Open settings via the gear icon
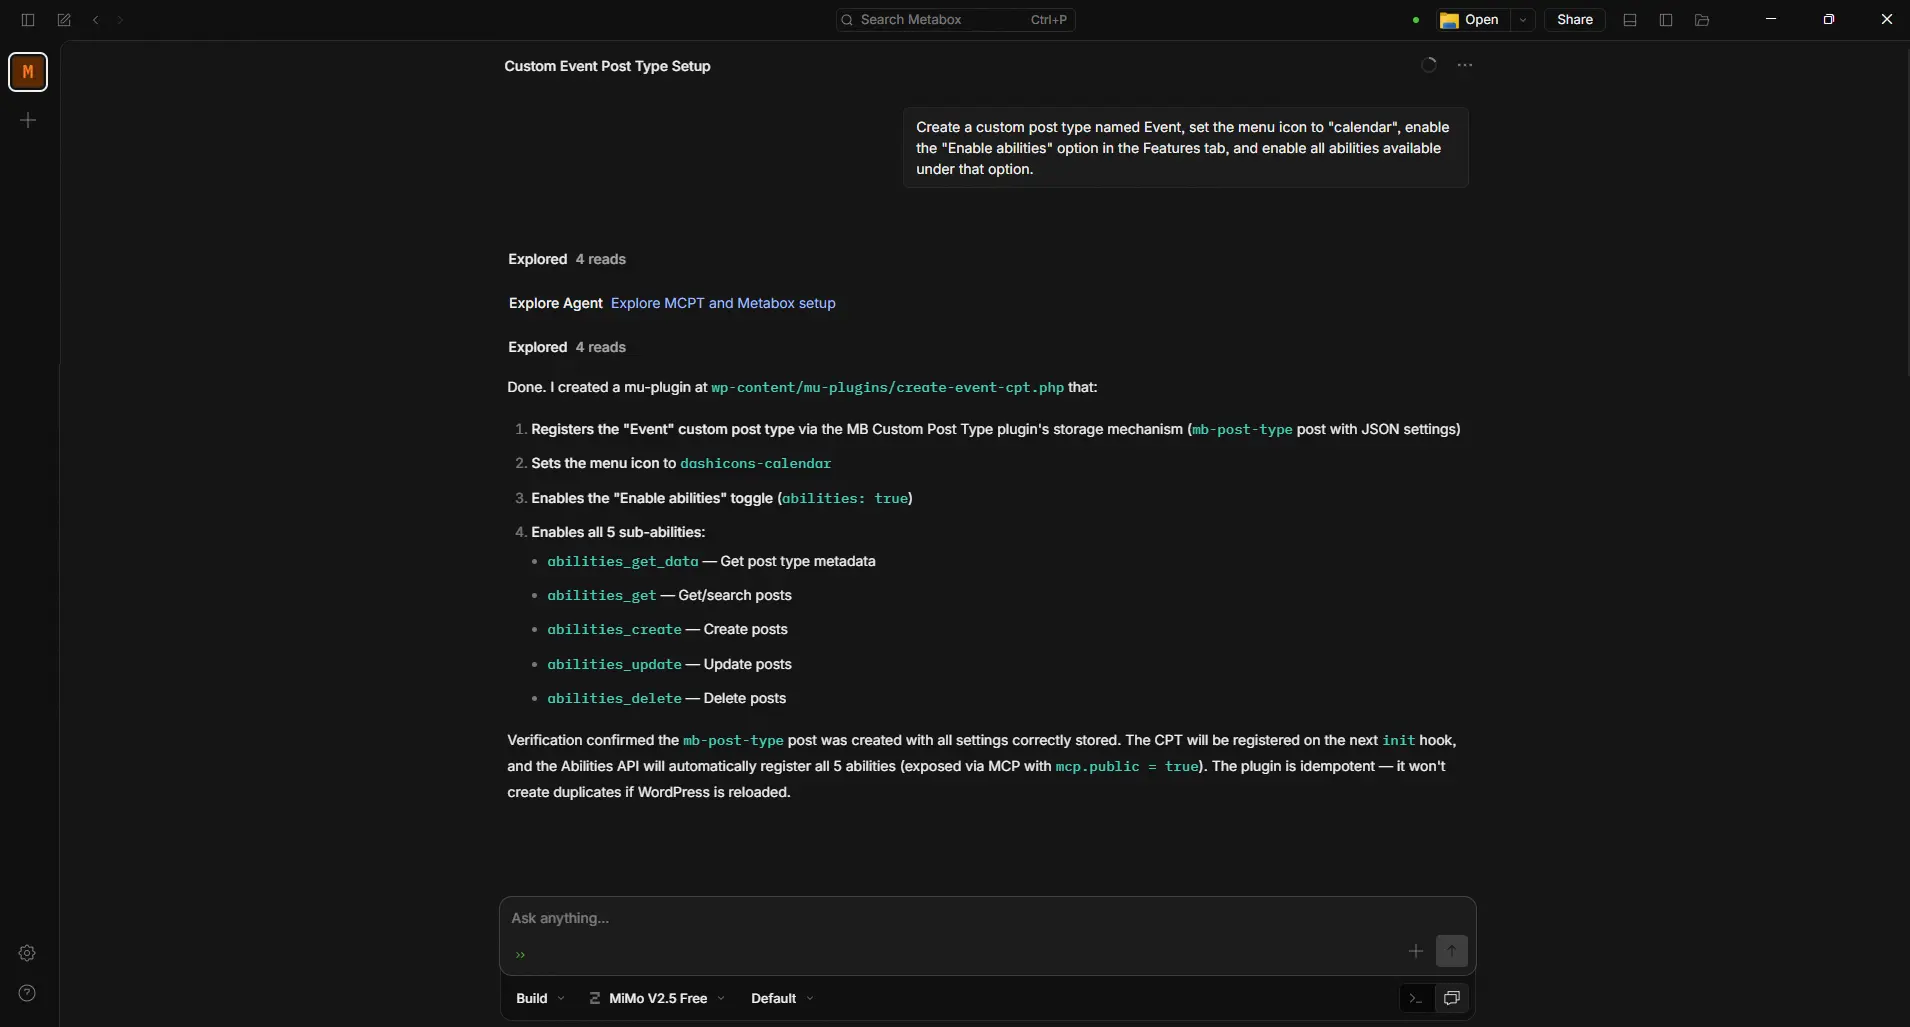 (27, 953)
